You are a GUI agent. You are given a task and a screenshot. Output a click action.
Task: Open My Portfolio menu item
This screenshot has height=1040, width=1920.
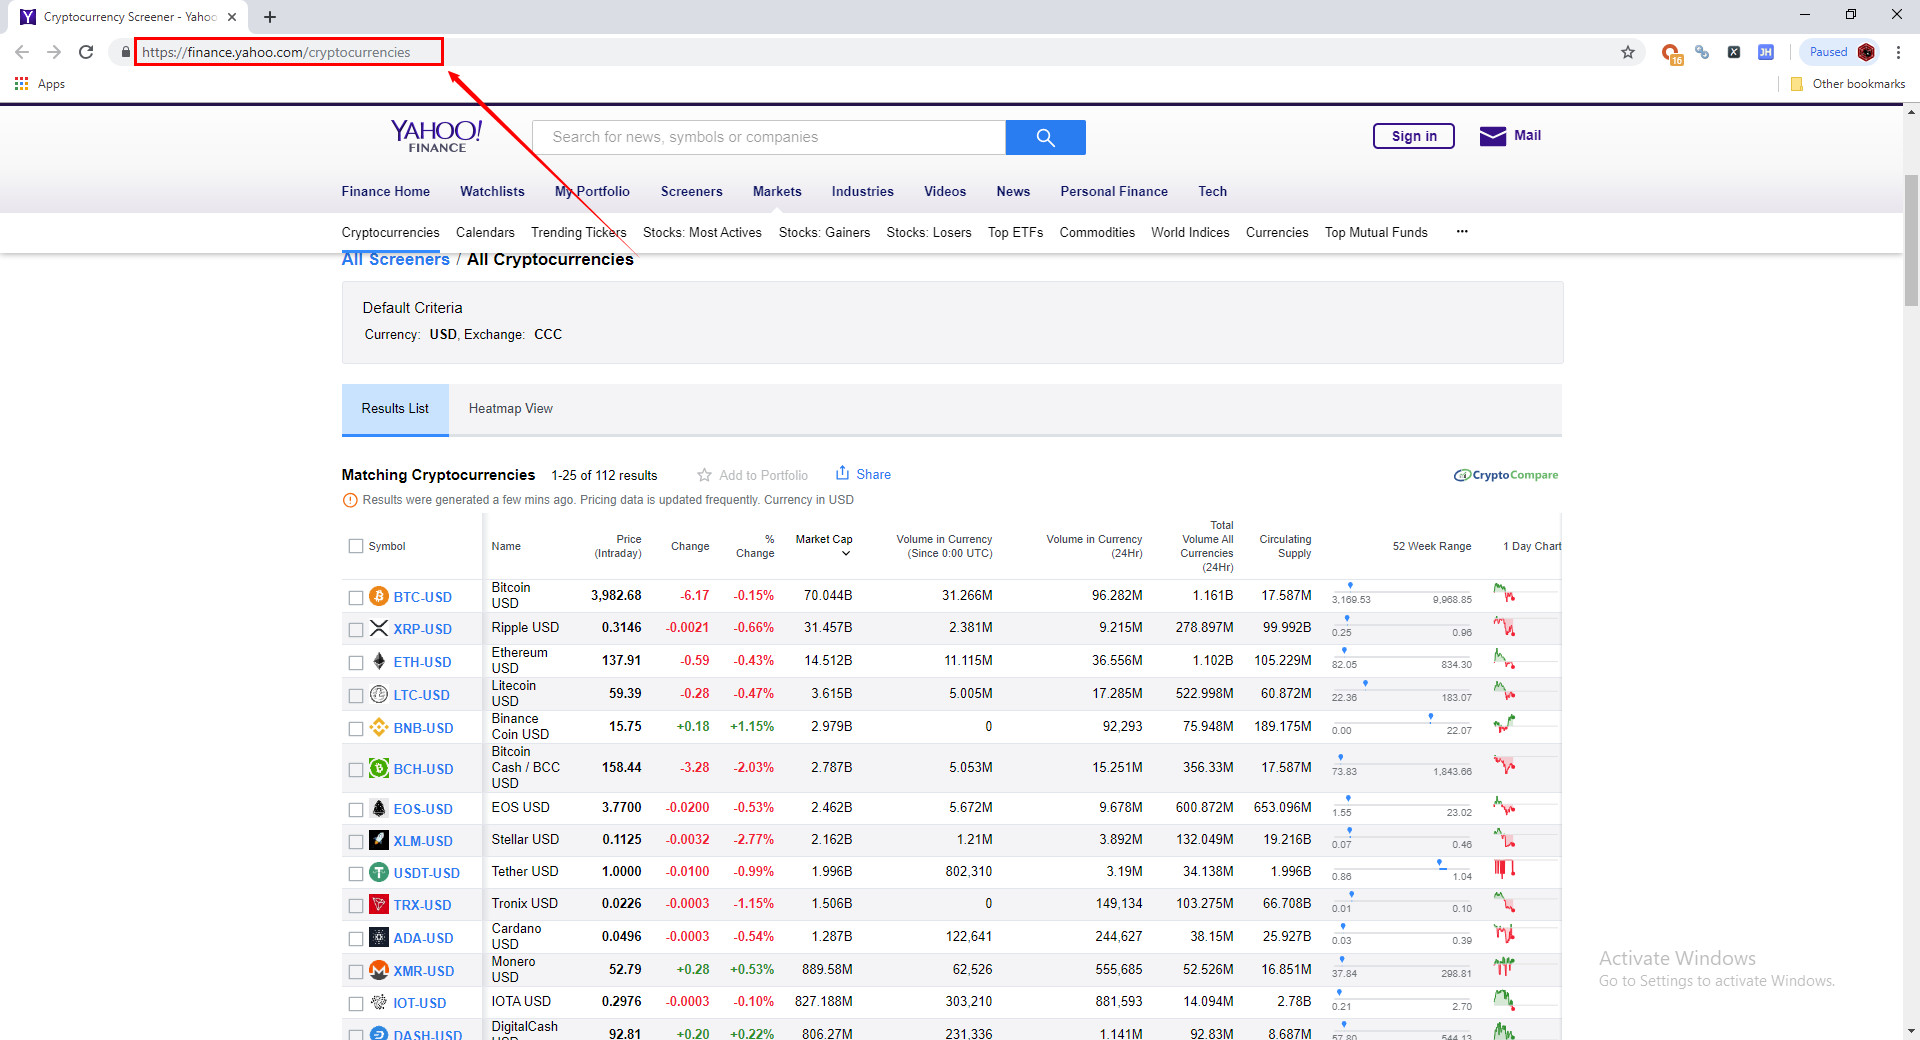pos(592,191)
